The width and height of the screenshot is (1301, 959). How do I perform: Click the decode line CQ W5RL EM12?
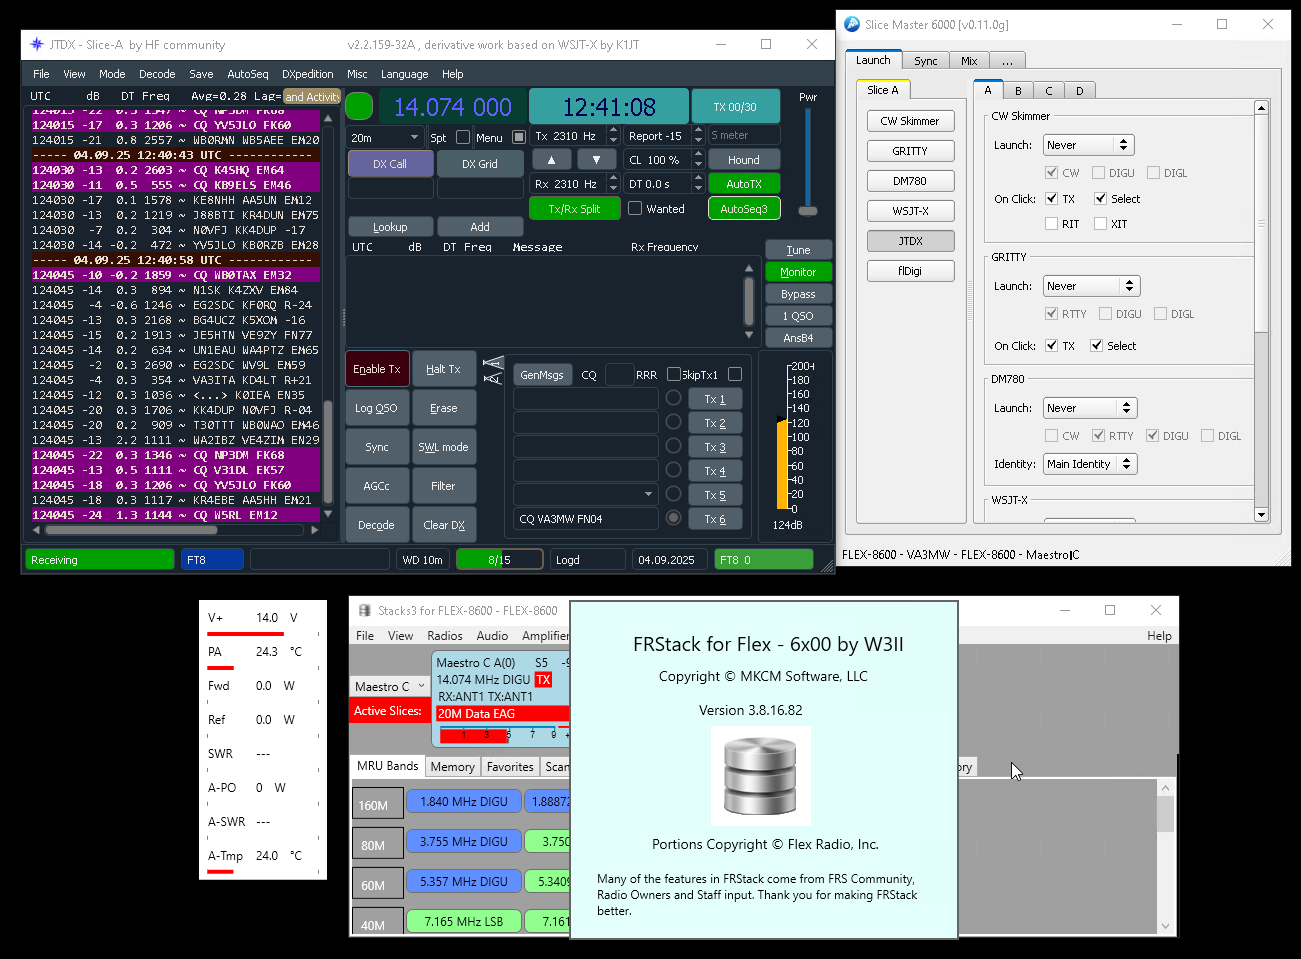175,515
